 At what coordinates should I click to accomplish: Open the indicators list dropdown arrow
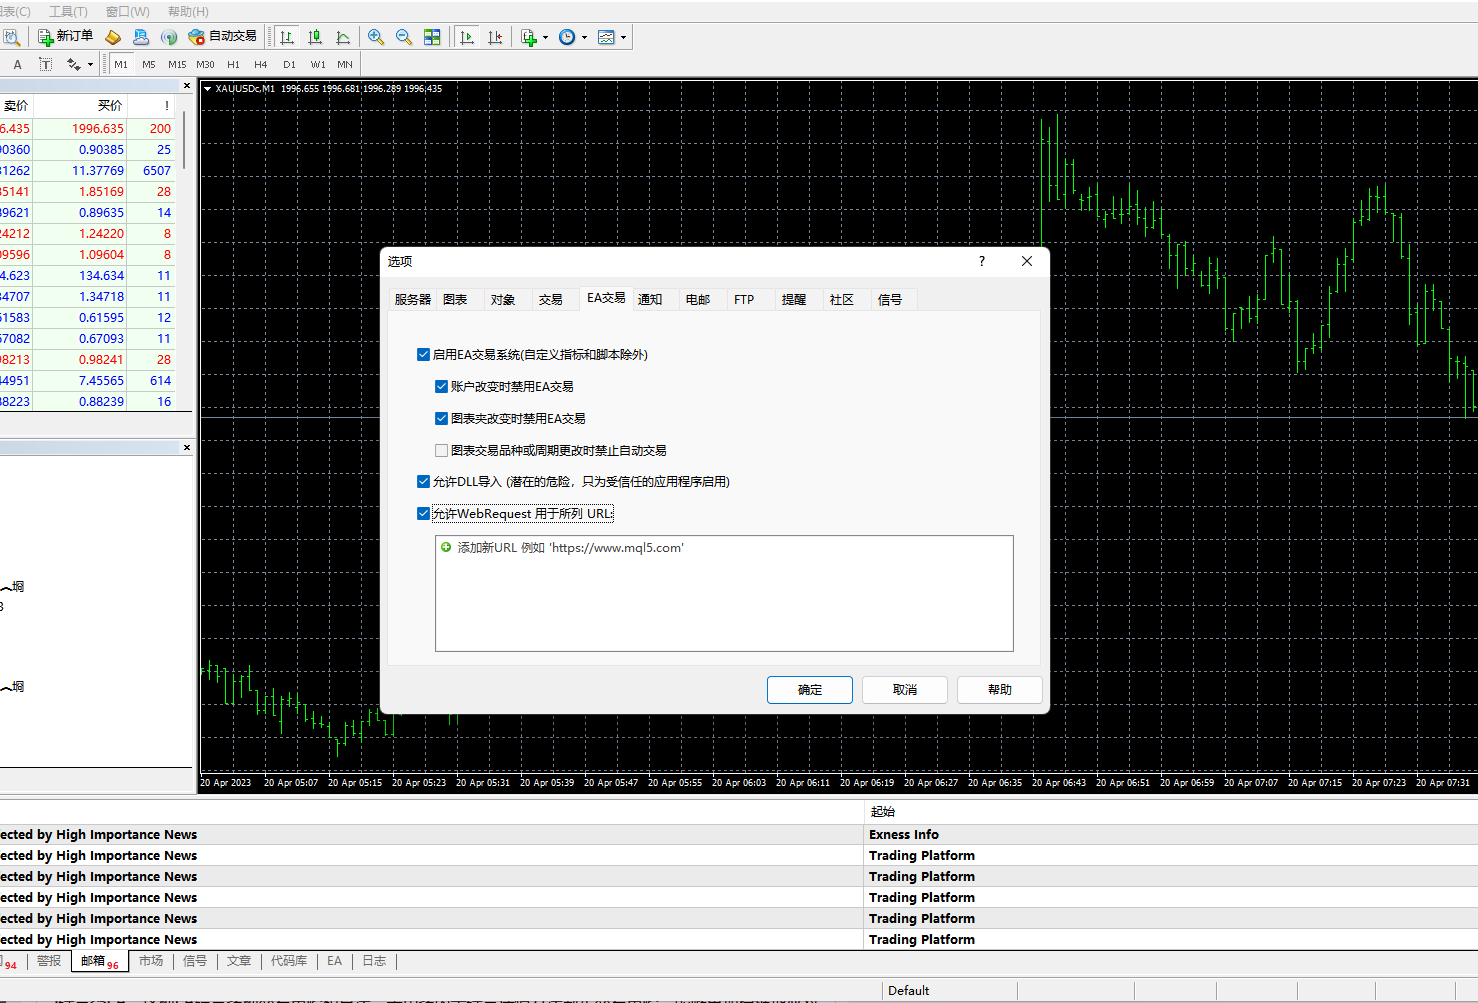coord(545,38)
